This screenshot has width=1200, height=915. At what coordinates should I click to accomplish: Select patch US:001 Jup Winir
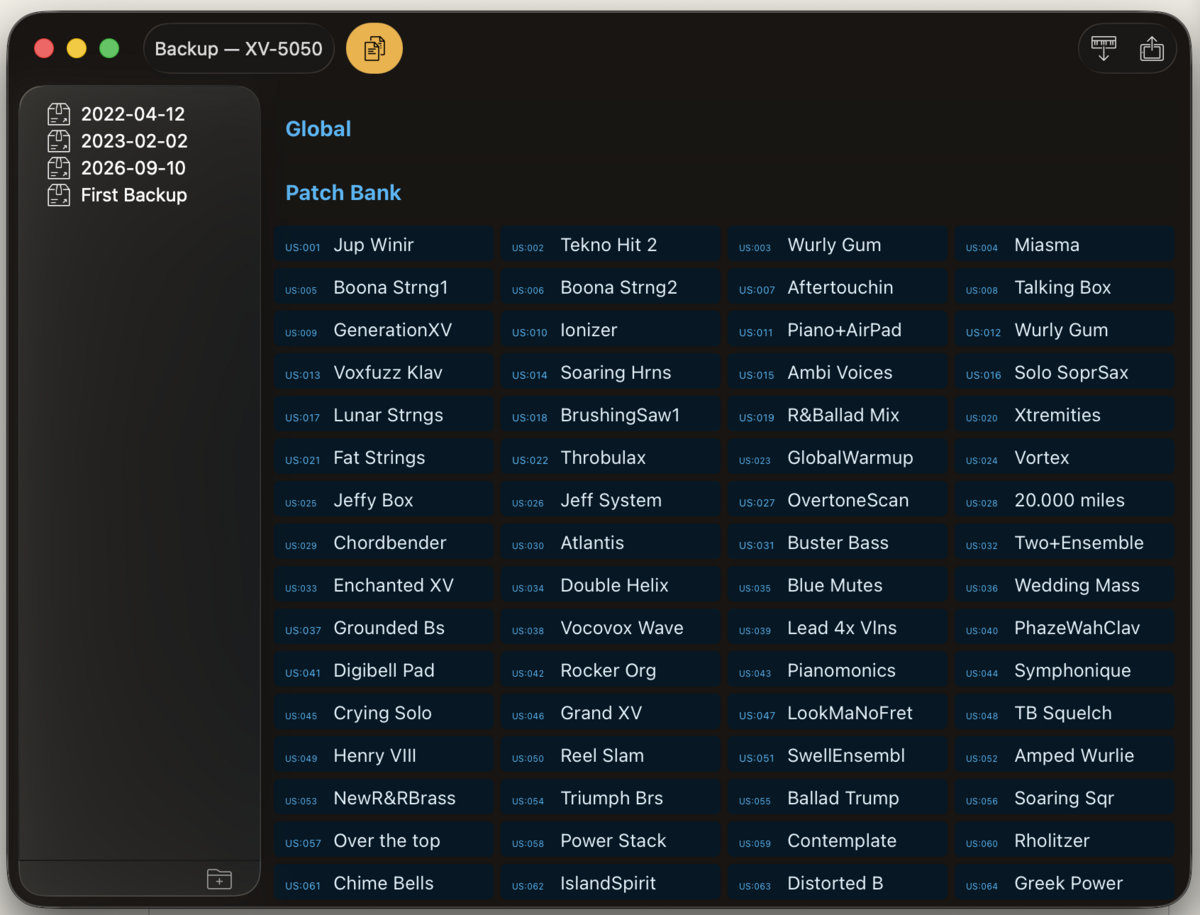tap(384, 245)
